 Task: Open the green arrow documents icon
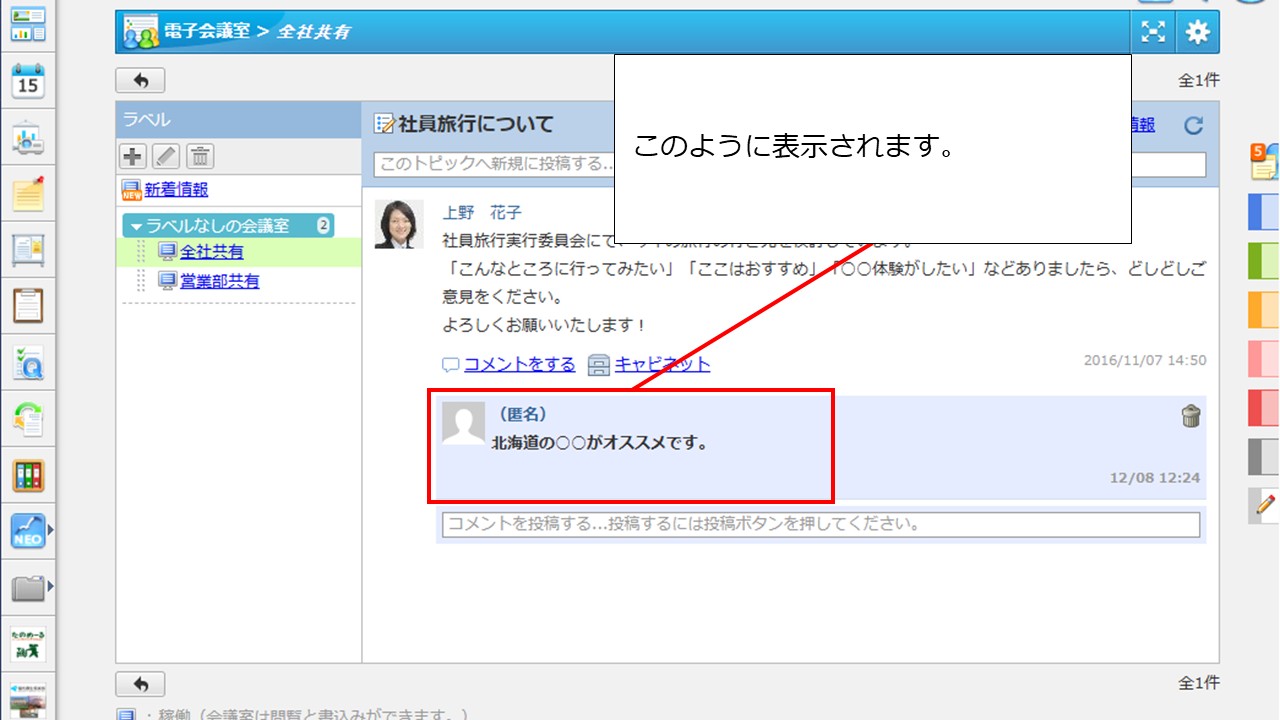coord(28,419)
